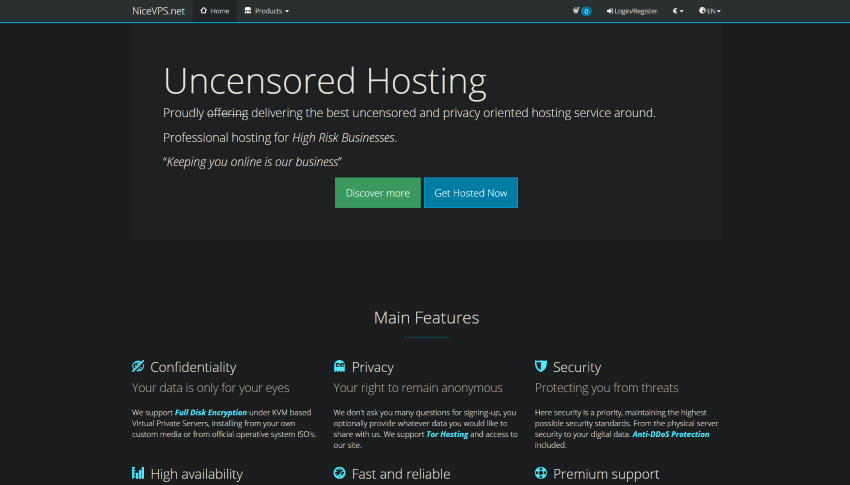Viewport: 850px width, 485px height.
Task: Open the Login/Register page
Action: coord(632,11)
